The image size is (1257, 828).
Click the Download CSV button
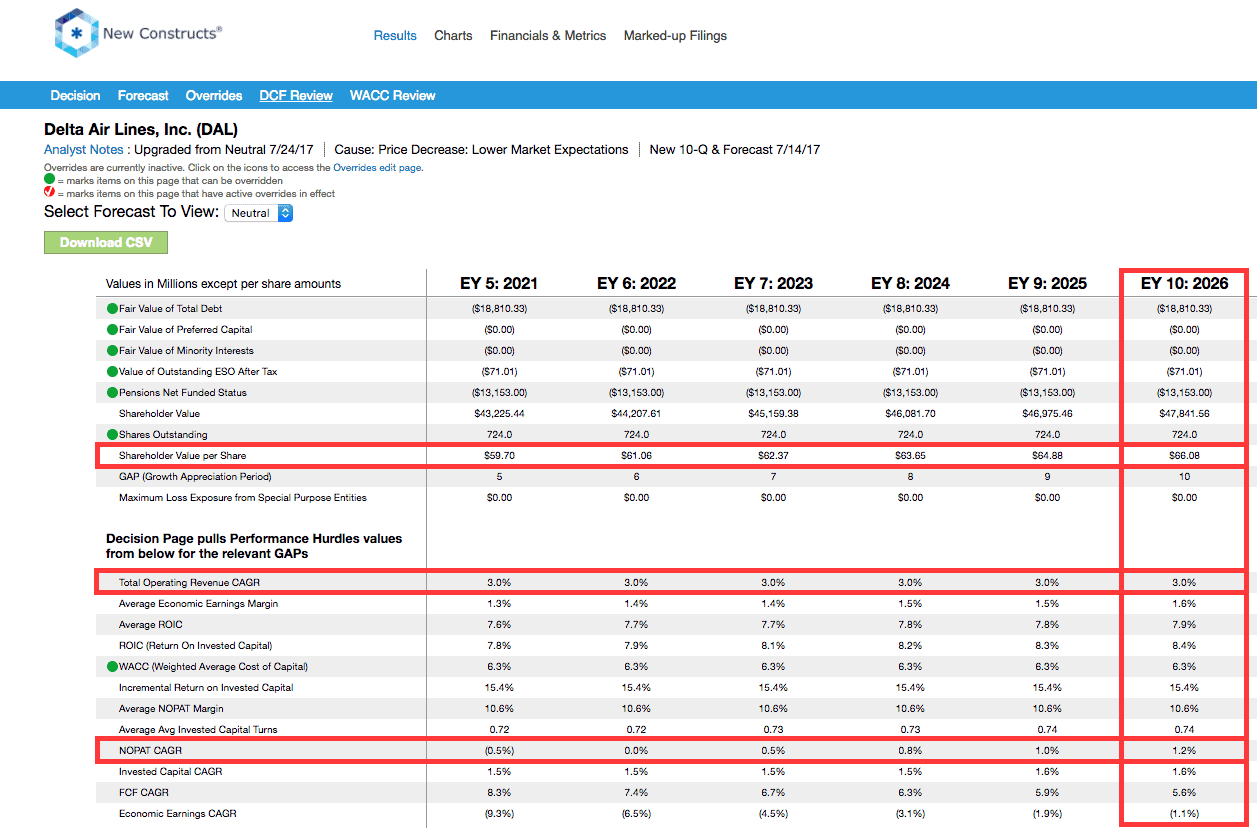coord(106,242)
